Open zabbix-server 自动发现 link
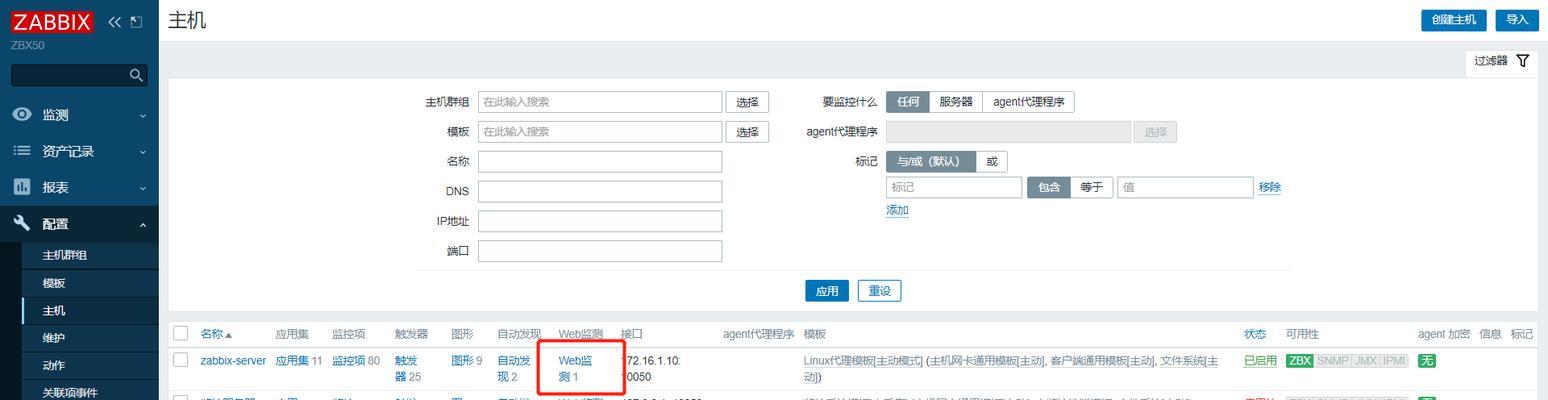 point(514,369)
